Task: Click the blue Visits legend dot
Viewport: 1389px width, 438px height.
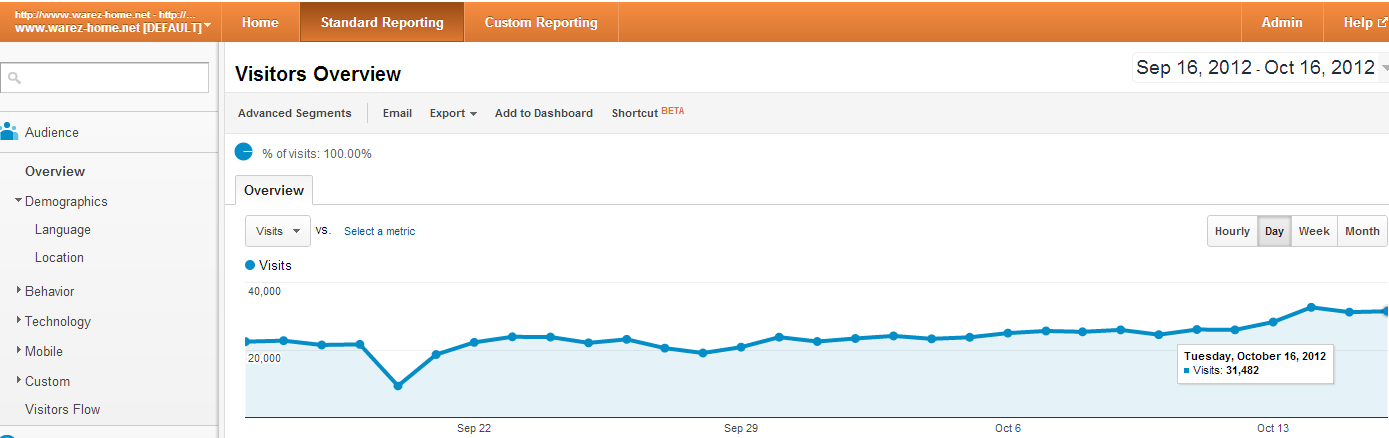Action: (x=250, y=266)
